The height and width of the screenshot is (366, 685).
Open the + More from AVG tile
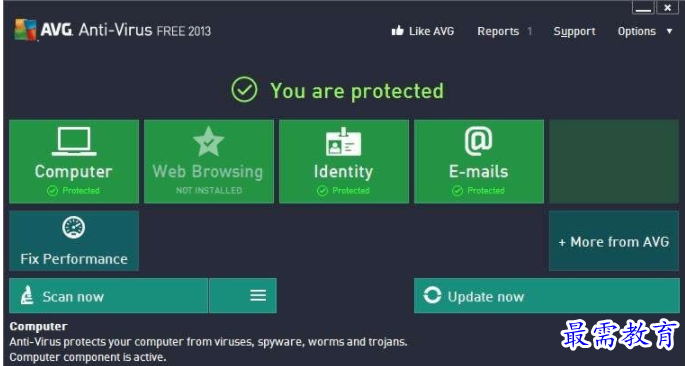[x=614, y=241]
